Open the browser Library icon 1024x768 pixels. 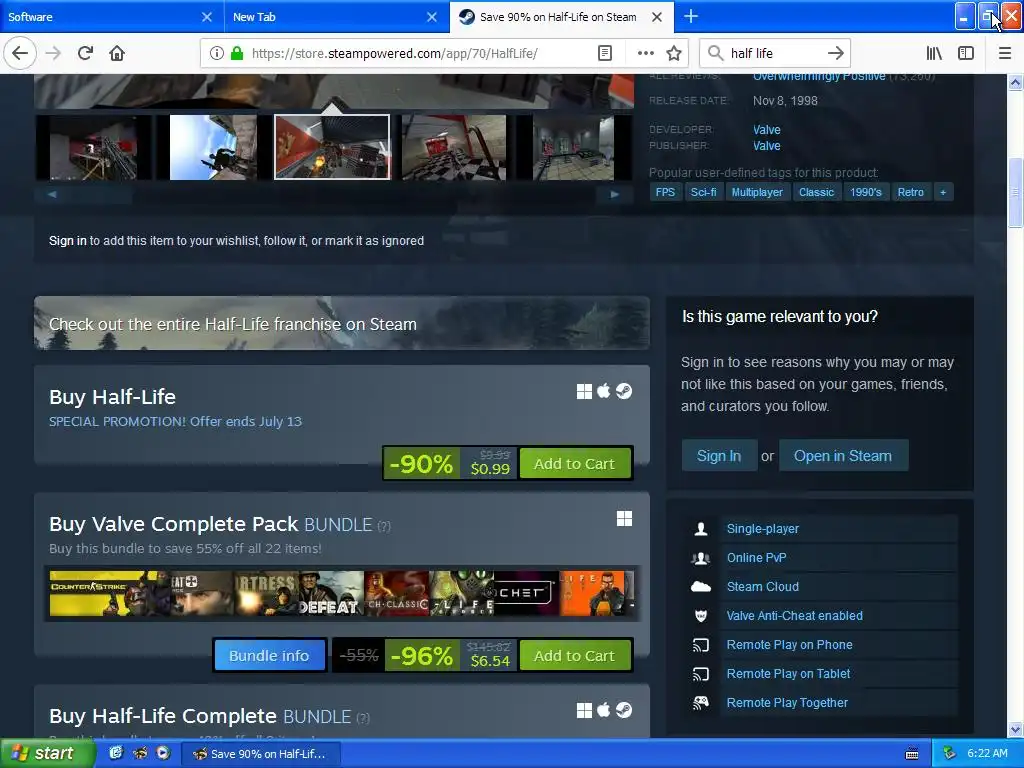934,53
